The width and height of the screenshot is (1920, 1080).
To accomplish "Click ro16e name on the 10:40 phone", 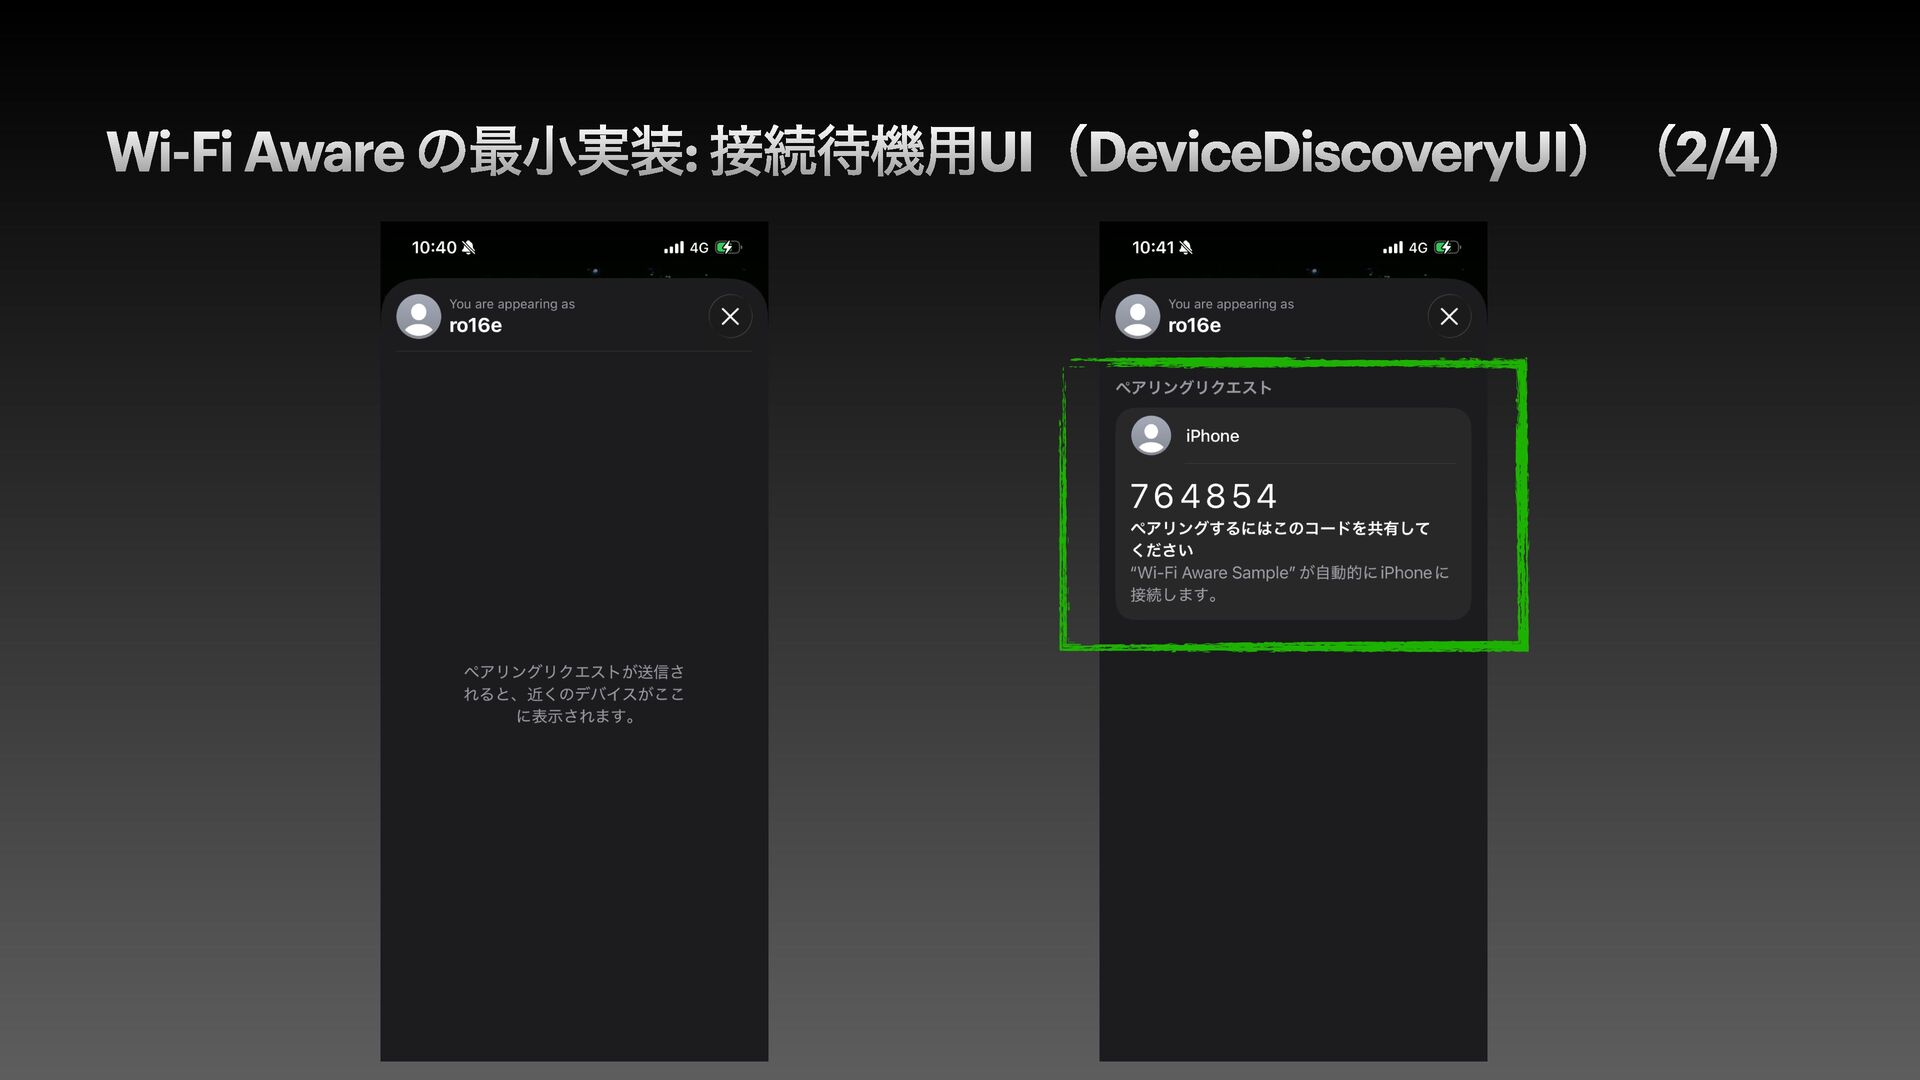I will [476, 325].
